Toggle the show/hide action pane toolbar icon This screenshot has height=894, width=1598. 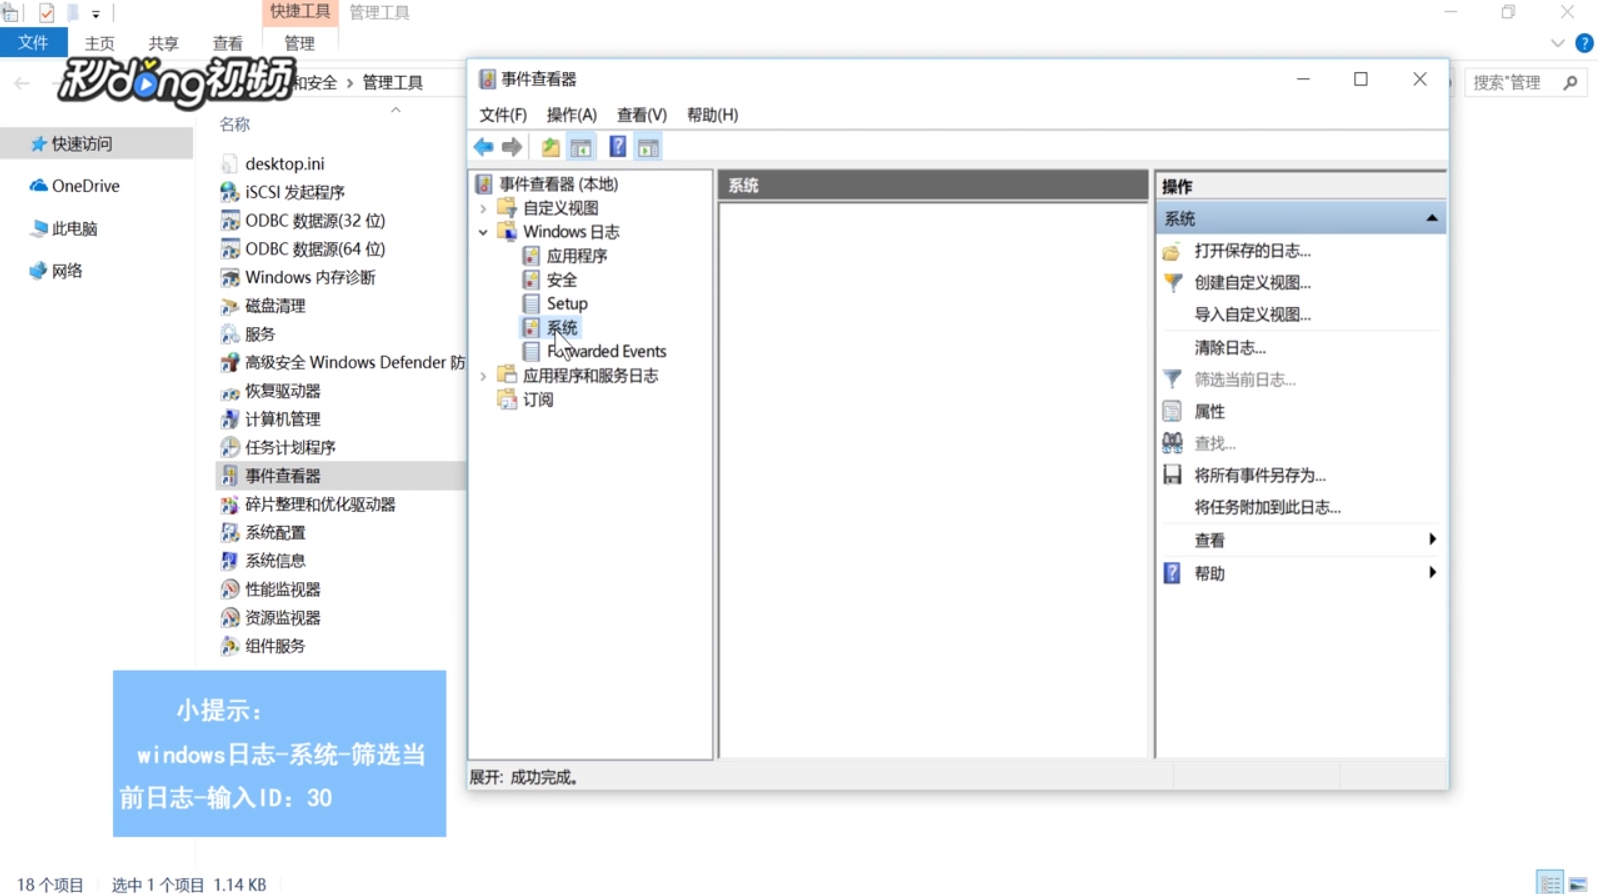pos(648,147)
